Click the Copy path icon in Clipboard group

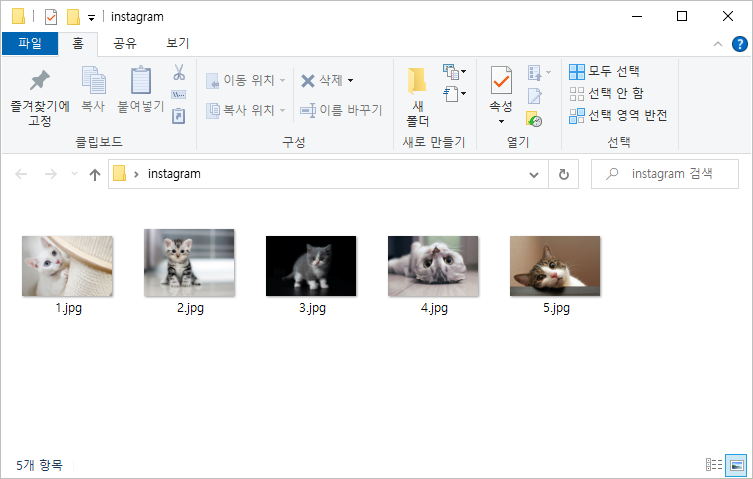click(179, 95)
